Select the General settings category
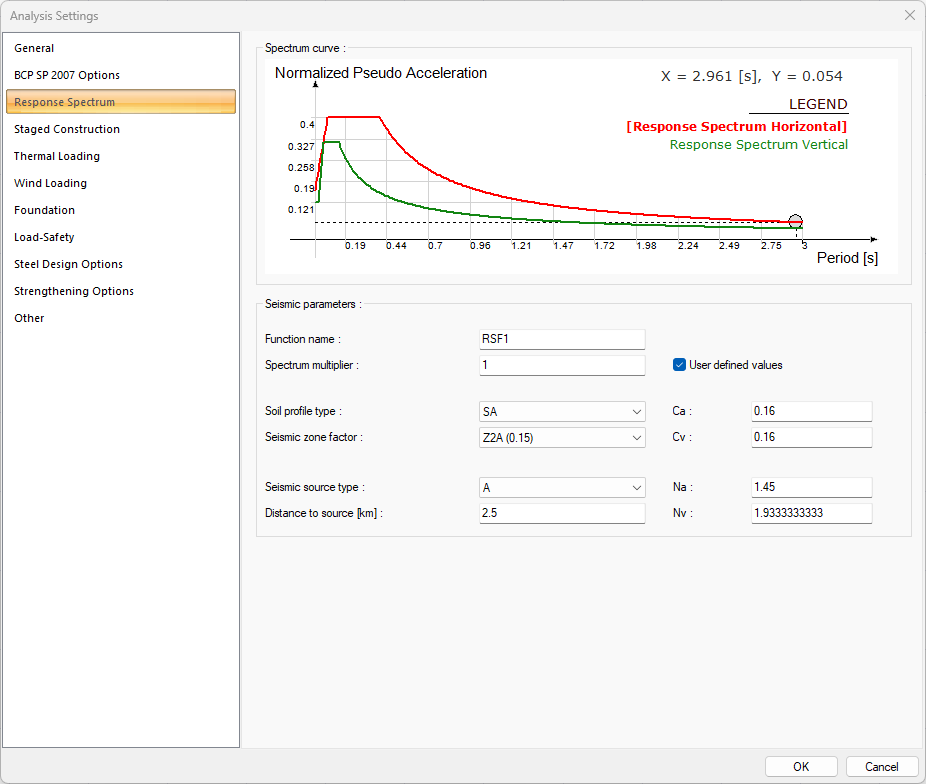This screenshot has height=784, width=926. click(34, 48)
